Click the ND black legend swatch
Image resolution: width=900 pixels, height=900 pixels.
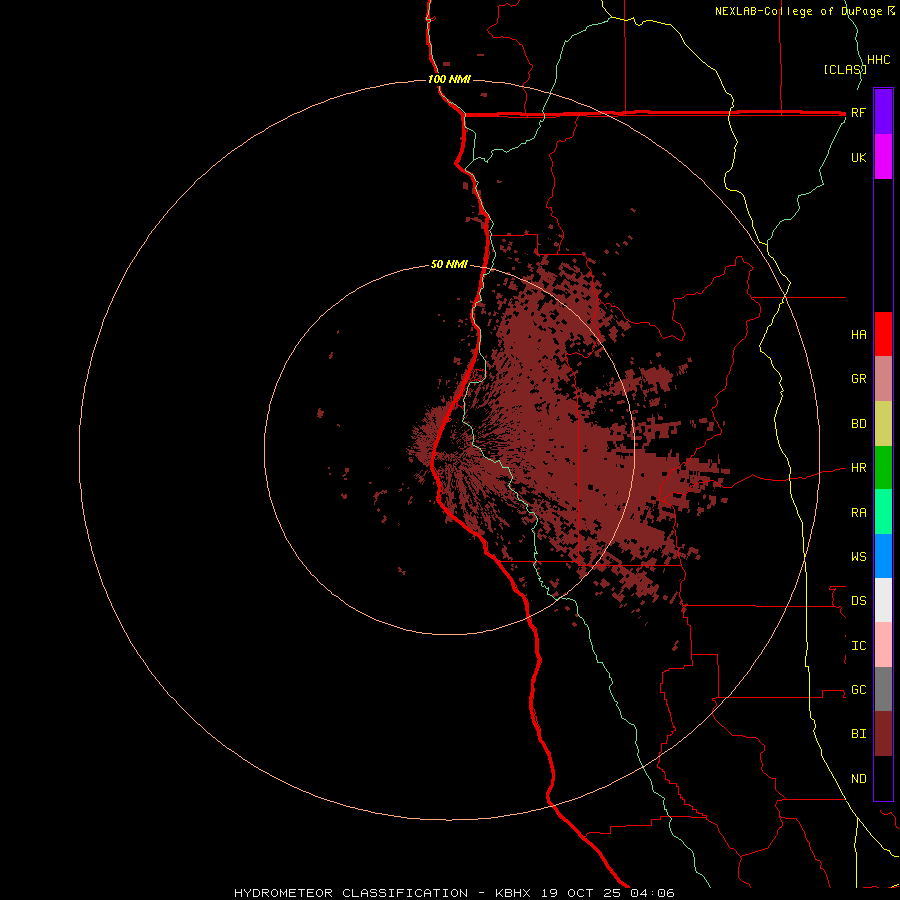pos(883,778)
